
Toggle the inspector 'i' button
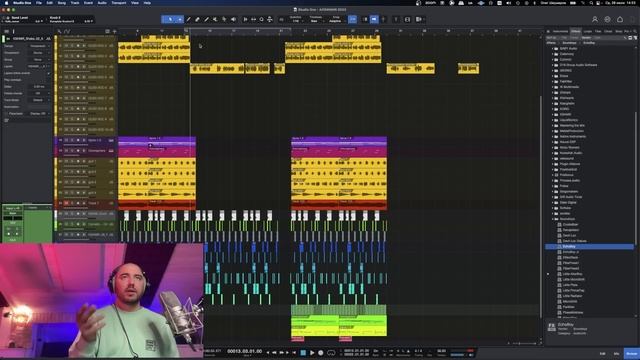(13, 31)
